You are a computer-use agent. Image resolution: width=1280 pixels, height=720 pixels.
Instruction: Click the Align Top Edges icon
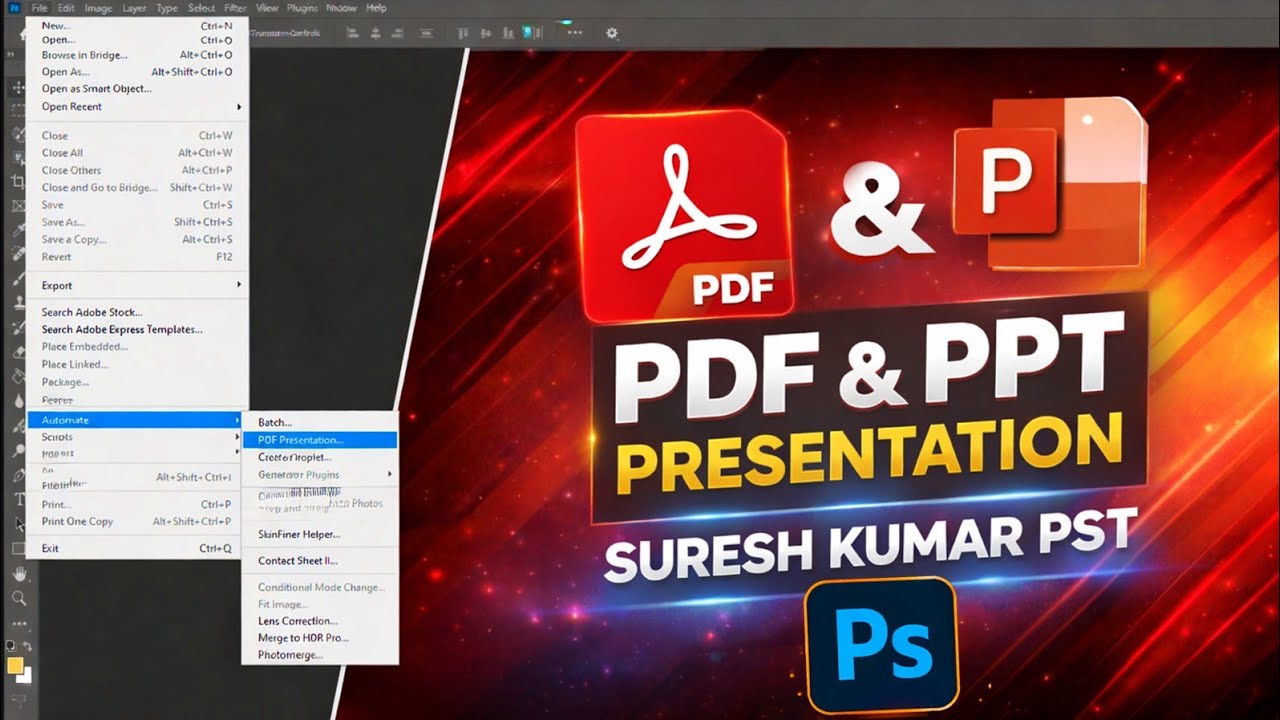pos(462,33)
